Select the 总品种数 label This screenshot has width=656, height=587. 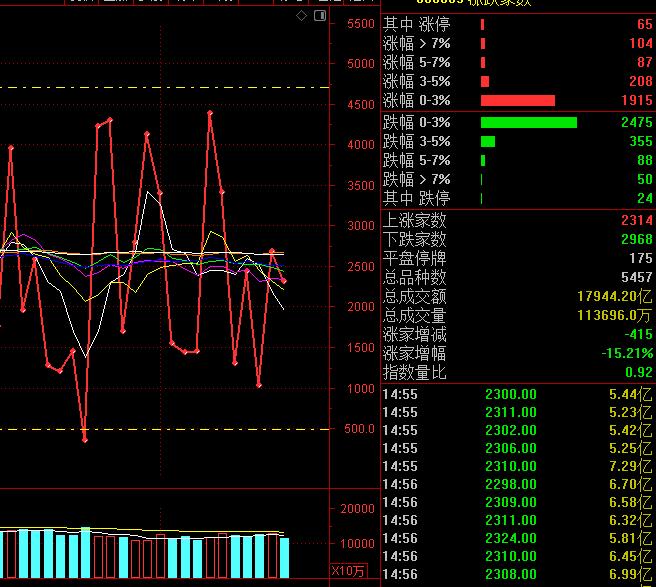tap(415, 277)
